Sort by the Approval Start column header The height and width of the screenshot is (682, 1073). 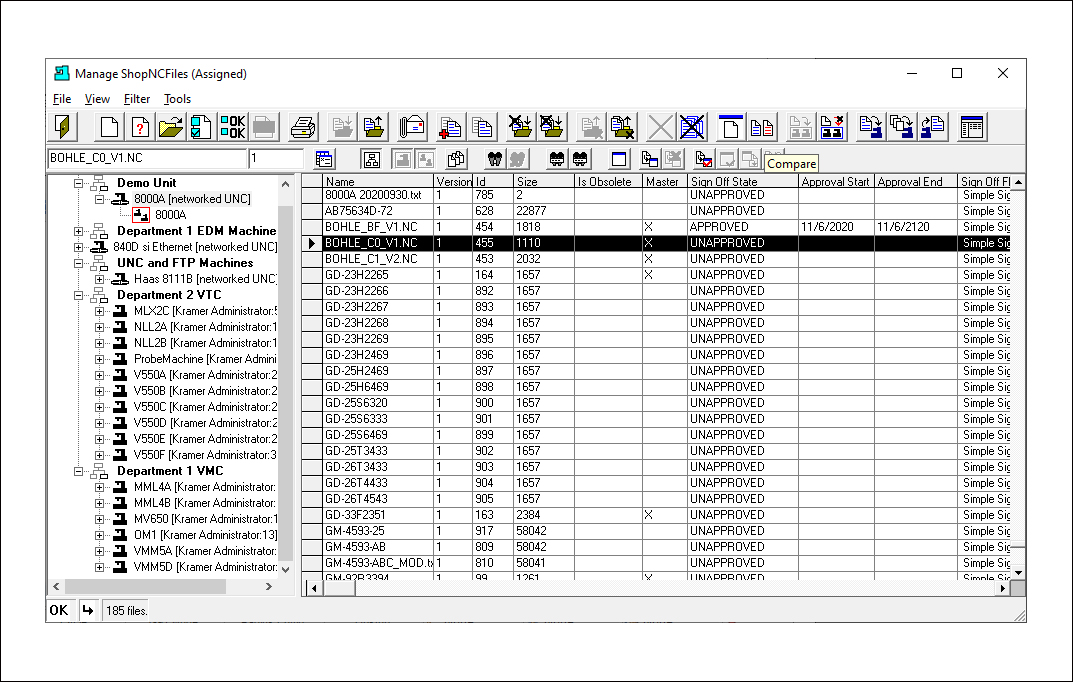pos(836,182)
